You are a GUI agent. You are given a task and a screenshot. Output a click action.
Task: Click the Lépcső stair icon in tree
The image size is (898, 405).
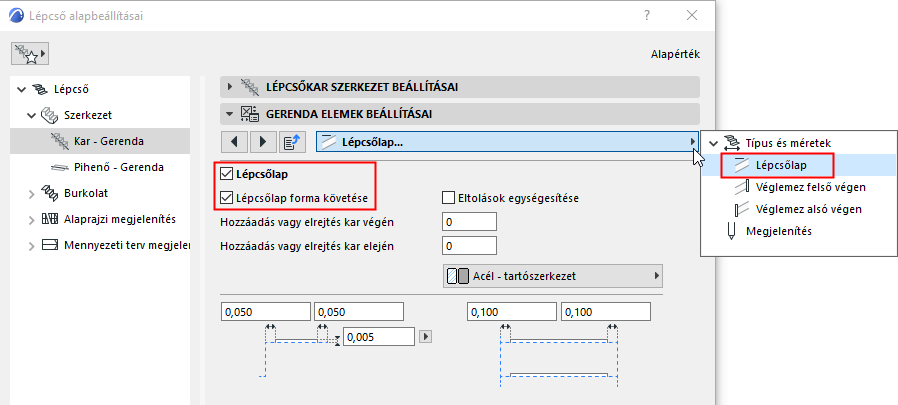[x=40, y=89]
